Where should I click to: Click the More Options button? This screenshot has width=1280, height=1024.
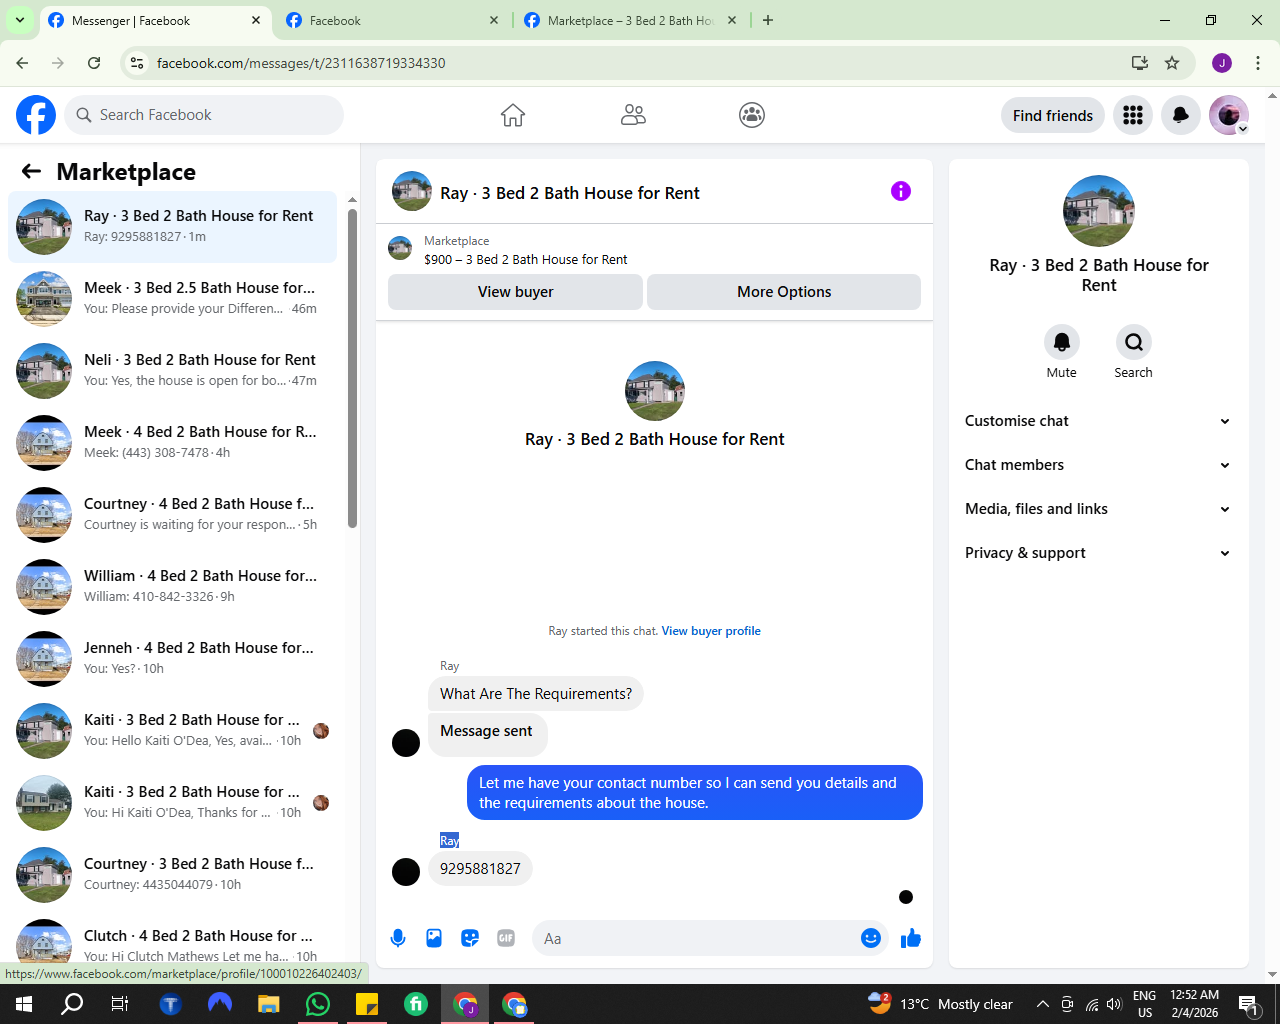click(784, 292)
